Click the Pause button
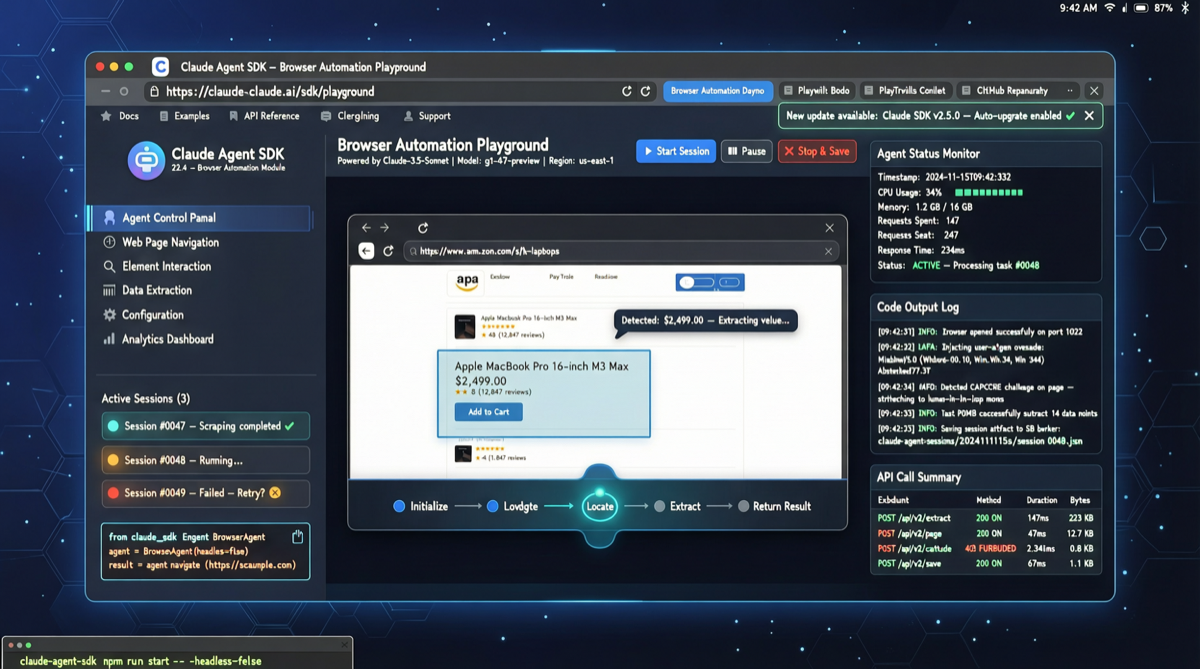This screenshot has height=669, width=1200. (x=746, y=151)
